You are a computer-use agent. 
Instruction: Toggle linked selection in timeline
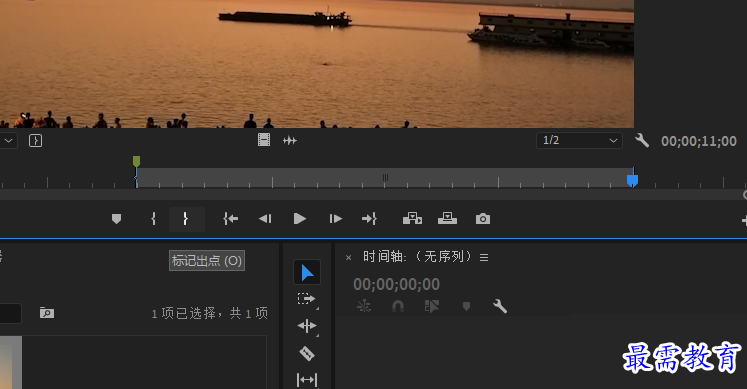[432, 306]
